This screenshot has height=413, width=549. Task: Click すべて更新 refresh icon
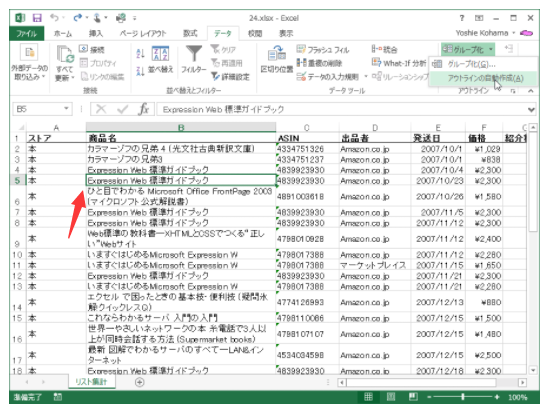point(65,55)
